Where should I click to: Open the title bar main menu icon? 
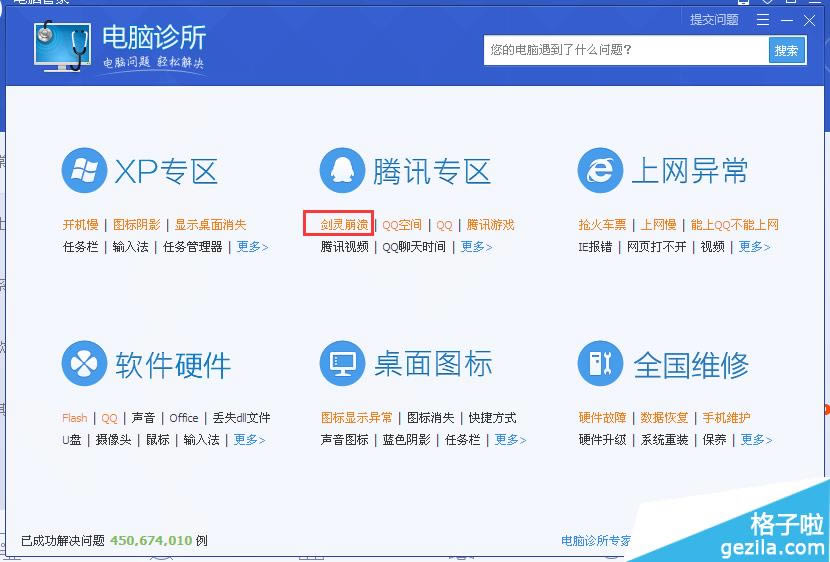764,20
